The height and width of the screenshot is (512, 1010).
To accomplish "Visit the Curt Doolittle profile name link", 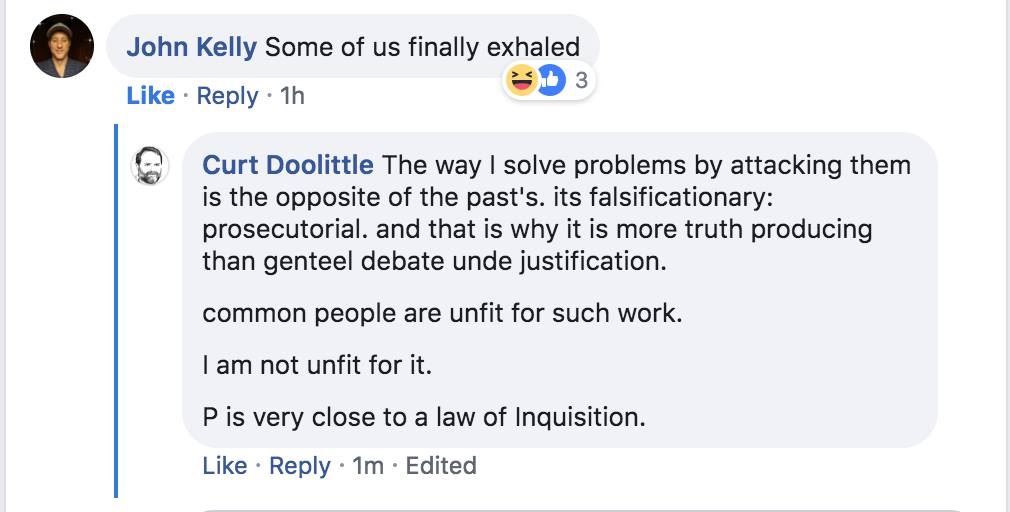I will [288, 164].
